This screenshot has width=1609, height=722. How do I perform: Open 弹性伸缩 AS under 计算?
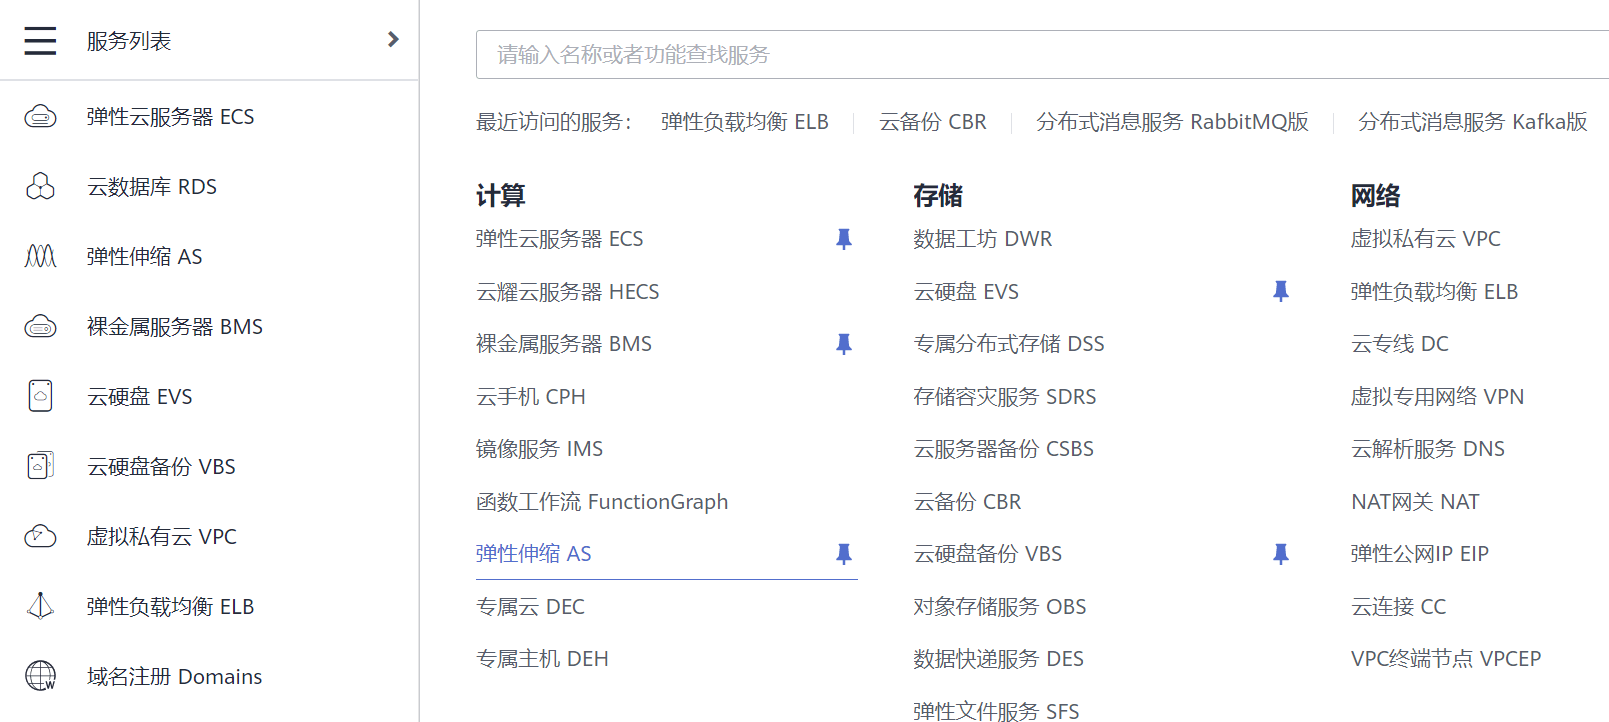(x=534, y=554)
